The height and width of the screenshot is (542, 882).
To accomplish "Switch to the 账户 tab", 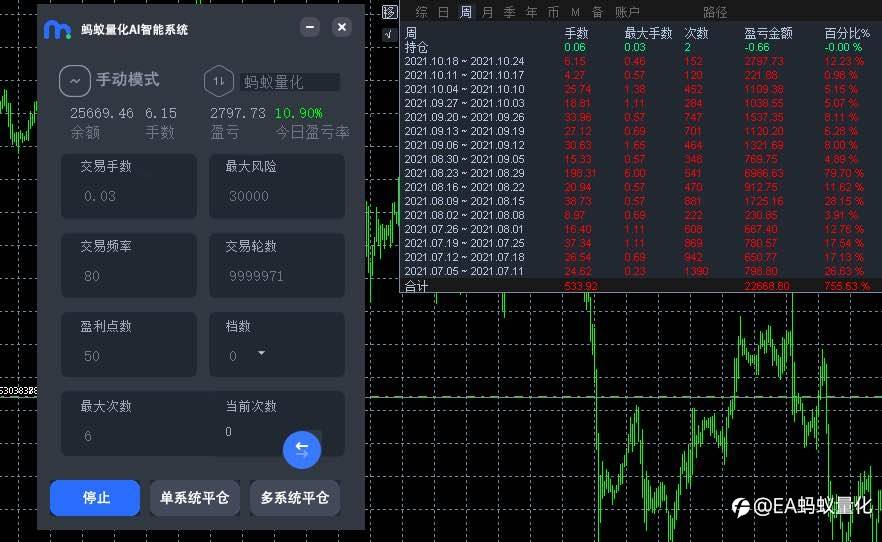I will point(627,12).
